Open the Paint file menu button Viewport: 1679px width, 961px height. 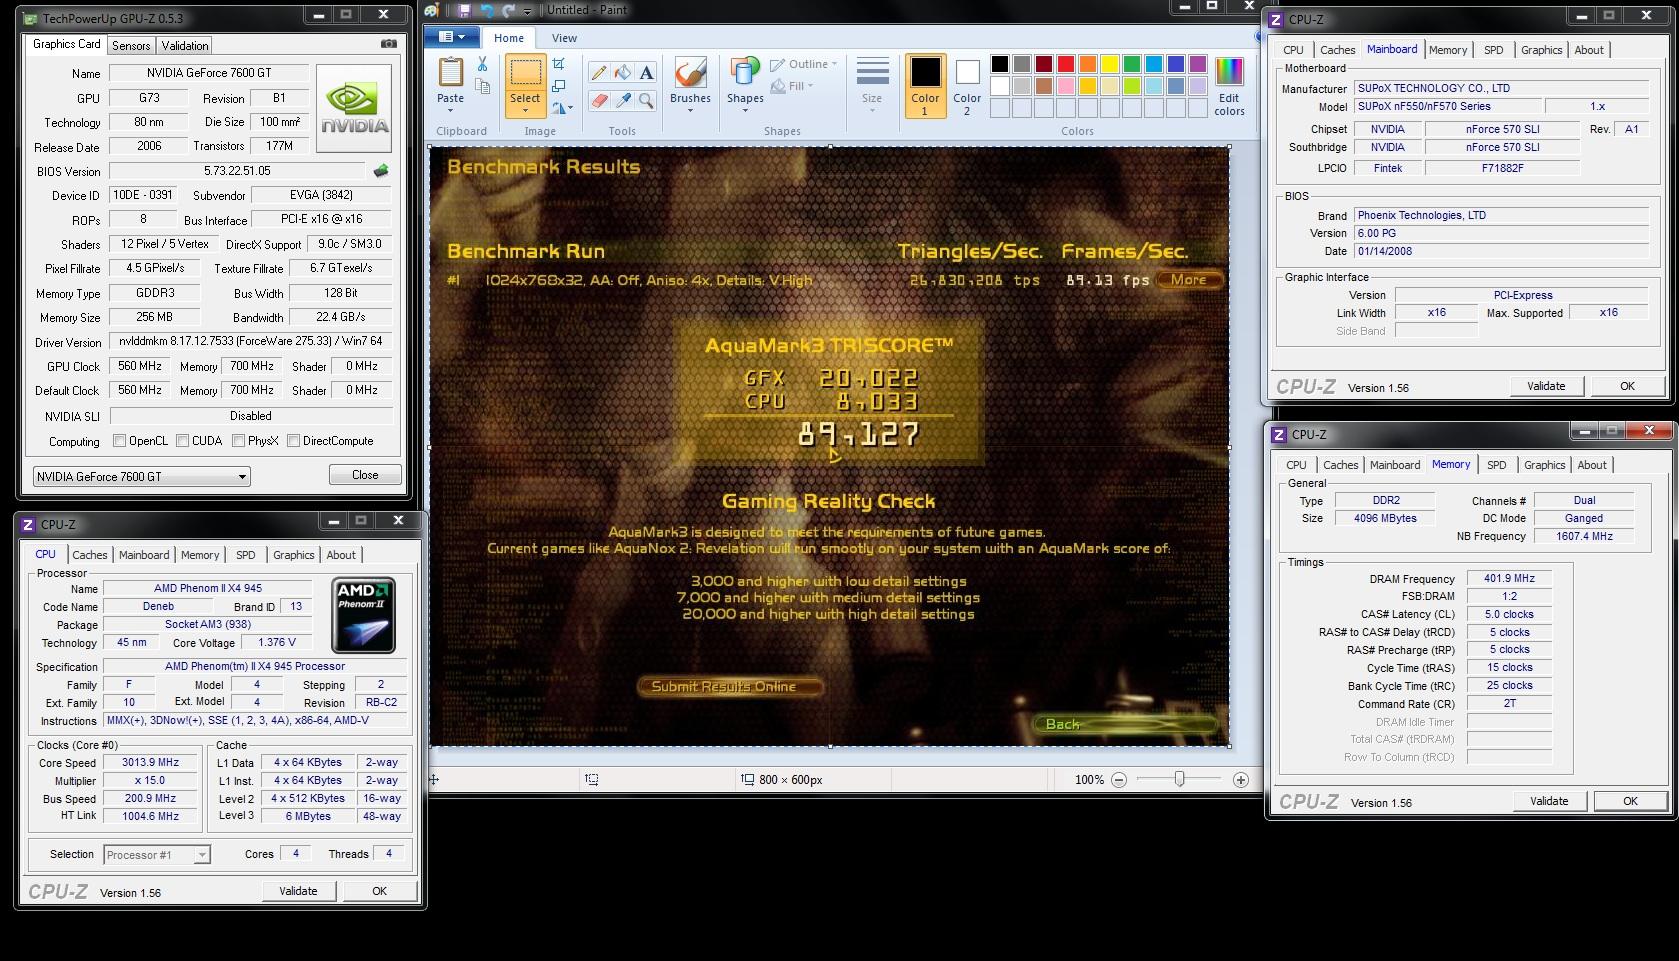pyautogui.click(x=451, y=37)
